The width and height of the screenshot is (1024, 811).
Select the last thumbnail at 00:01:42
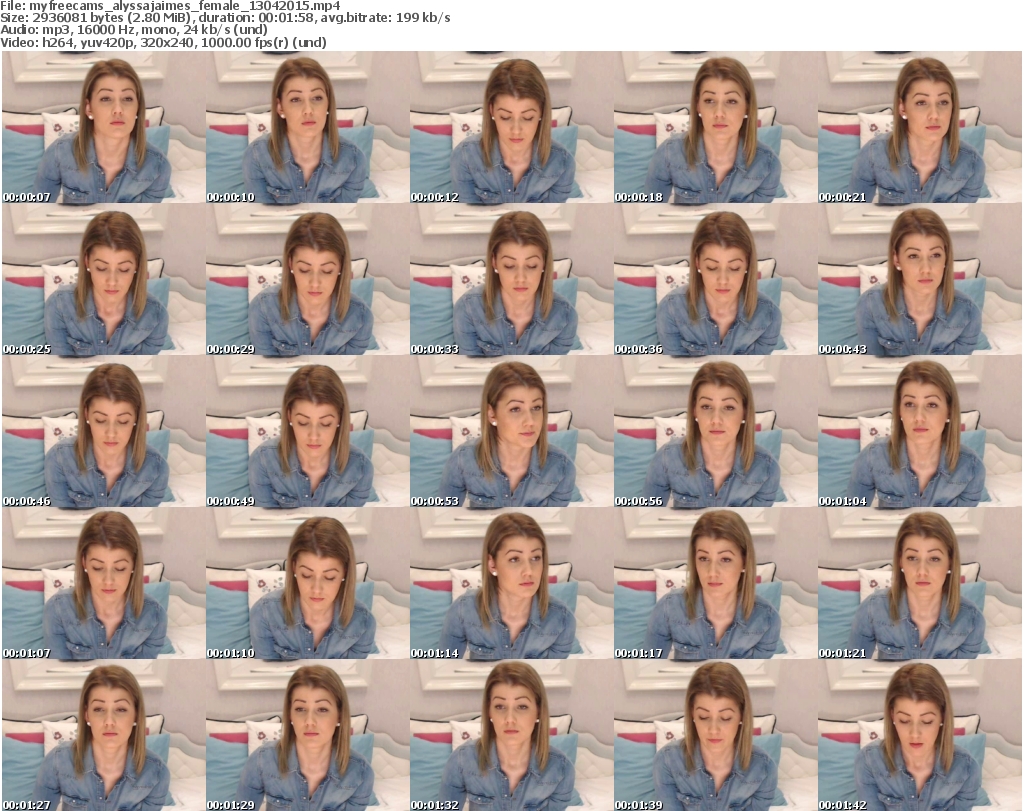pos(919,736)
